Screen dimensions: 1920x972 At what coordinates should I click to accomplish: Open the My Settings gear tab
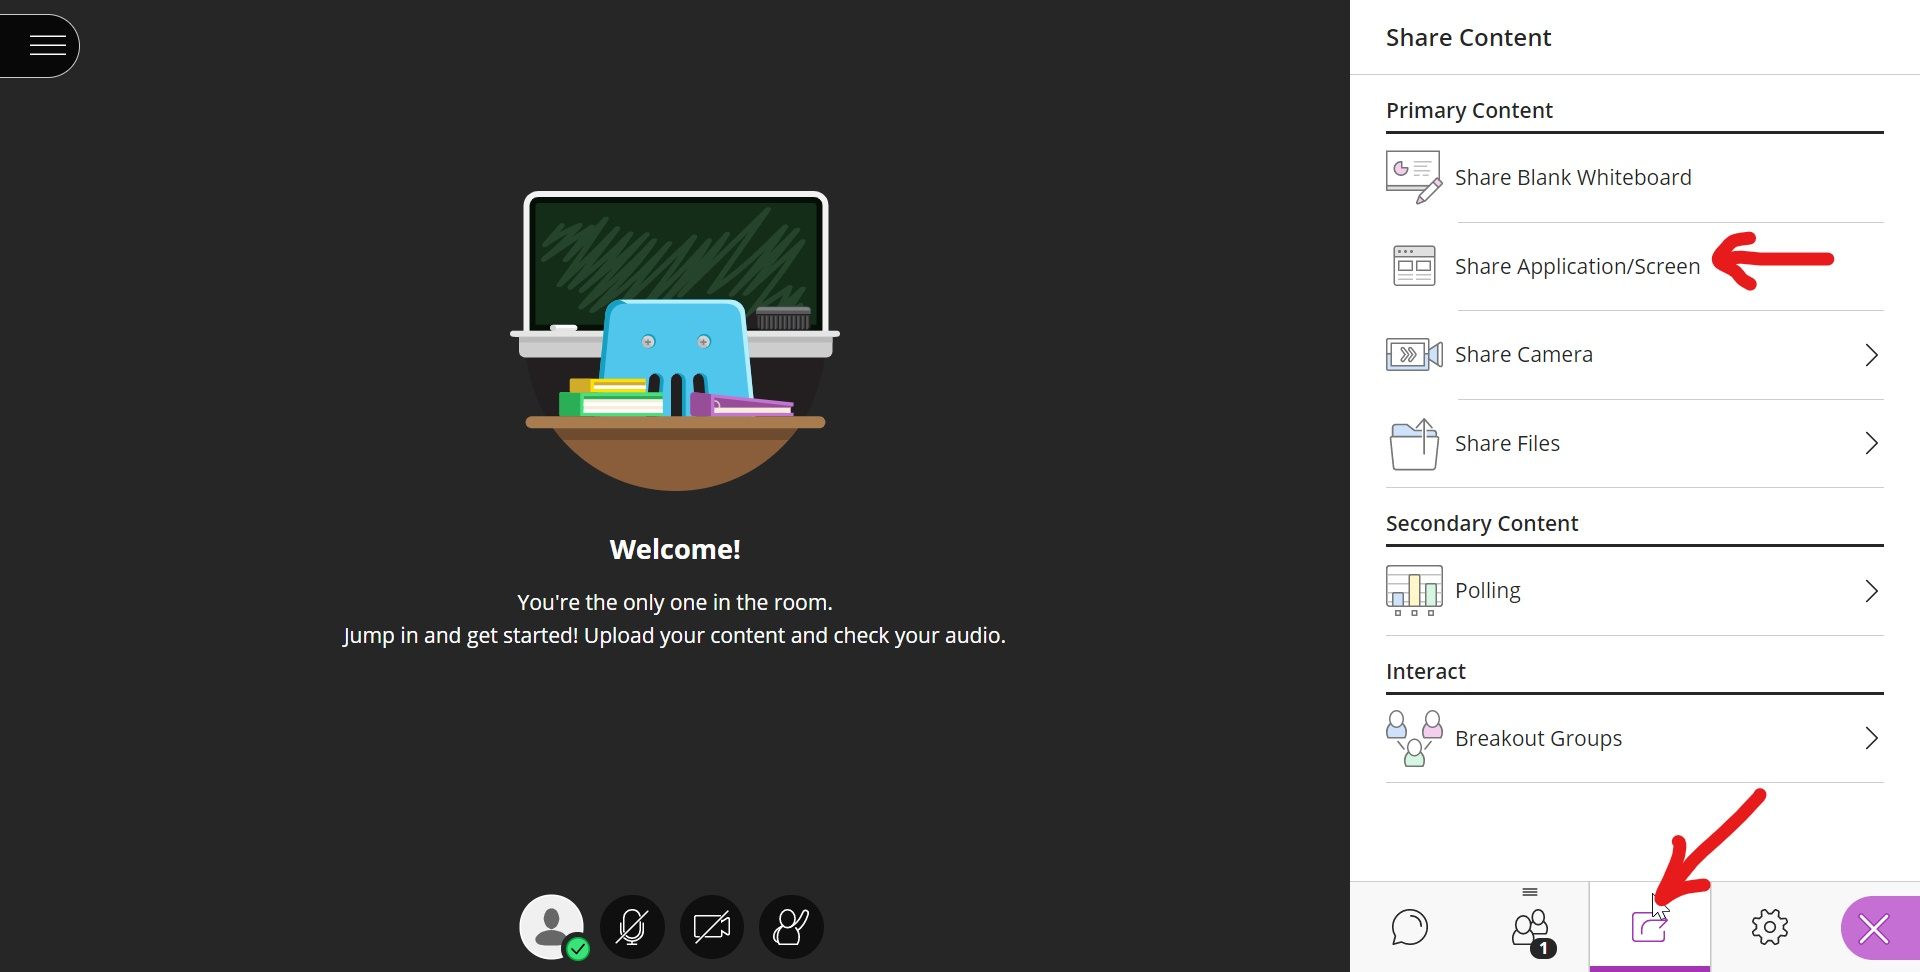1769,927
